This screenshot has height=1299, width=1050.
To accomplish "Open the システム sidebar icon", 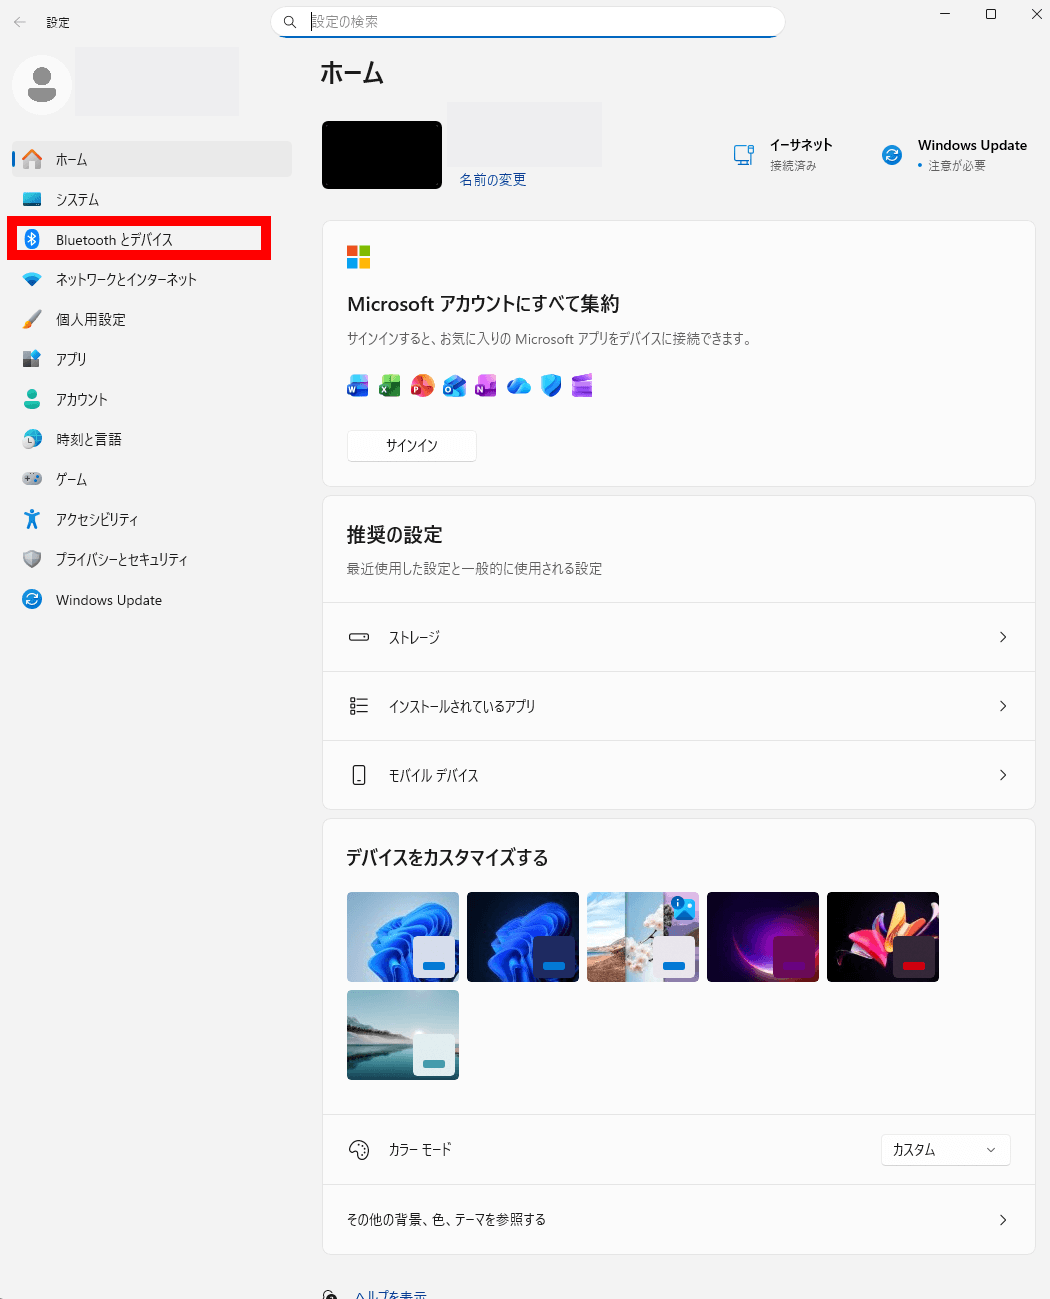I will click(x=32, y=199).
